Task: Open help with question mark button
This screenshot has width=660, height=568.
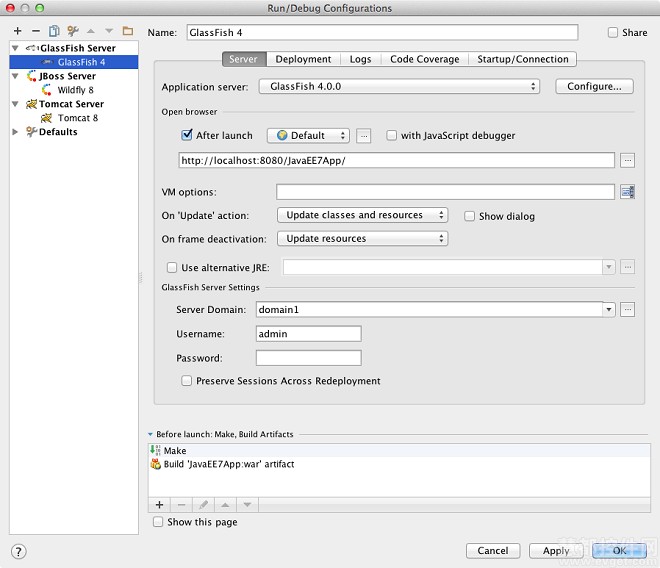Action: click(x=19, y=552)
